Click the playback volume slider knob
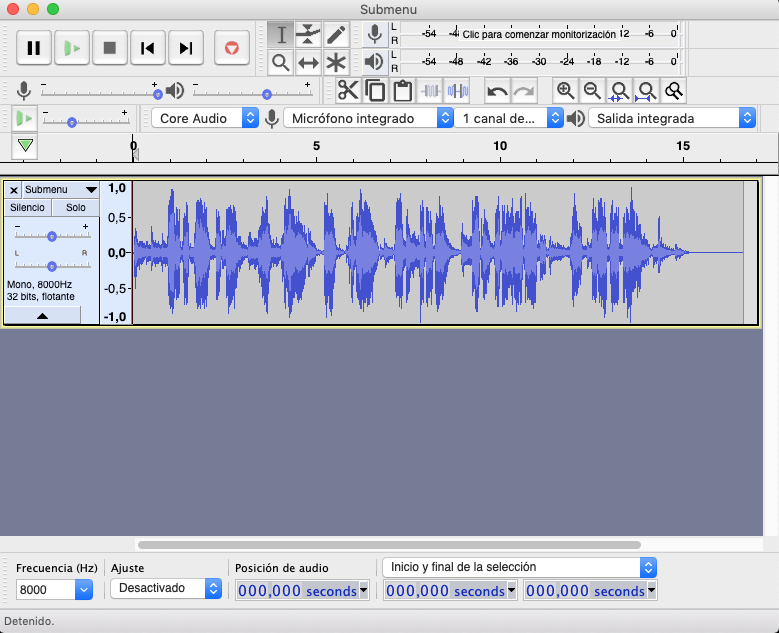The width and height of the screenshot is (779, 633). [267, 94]
